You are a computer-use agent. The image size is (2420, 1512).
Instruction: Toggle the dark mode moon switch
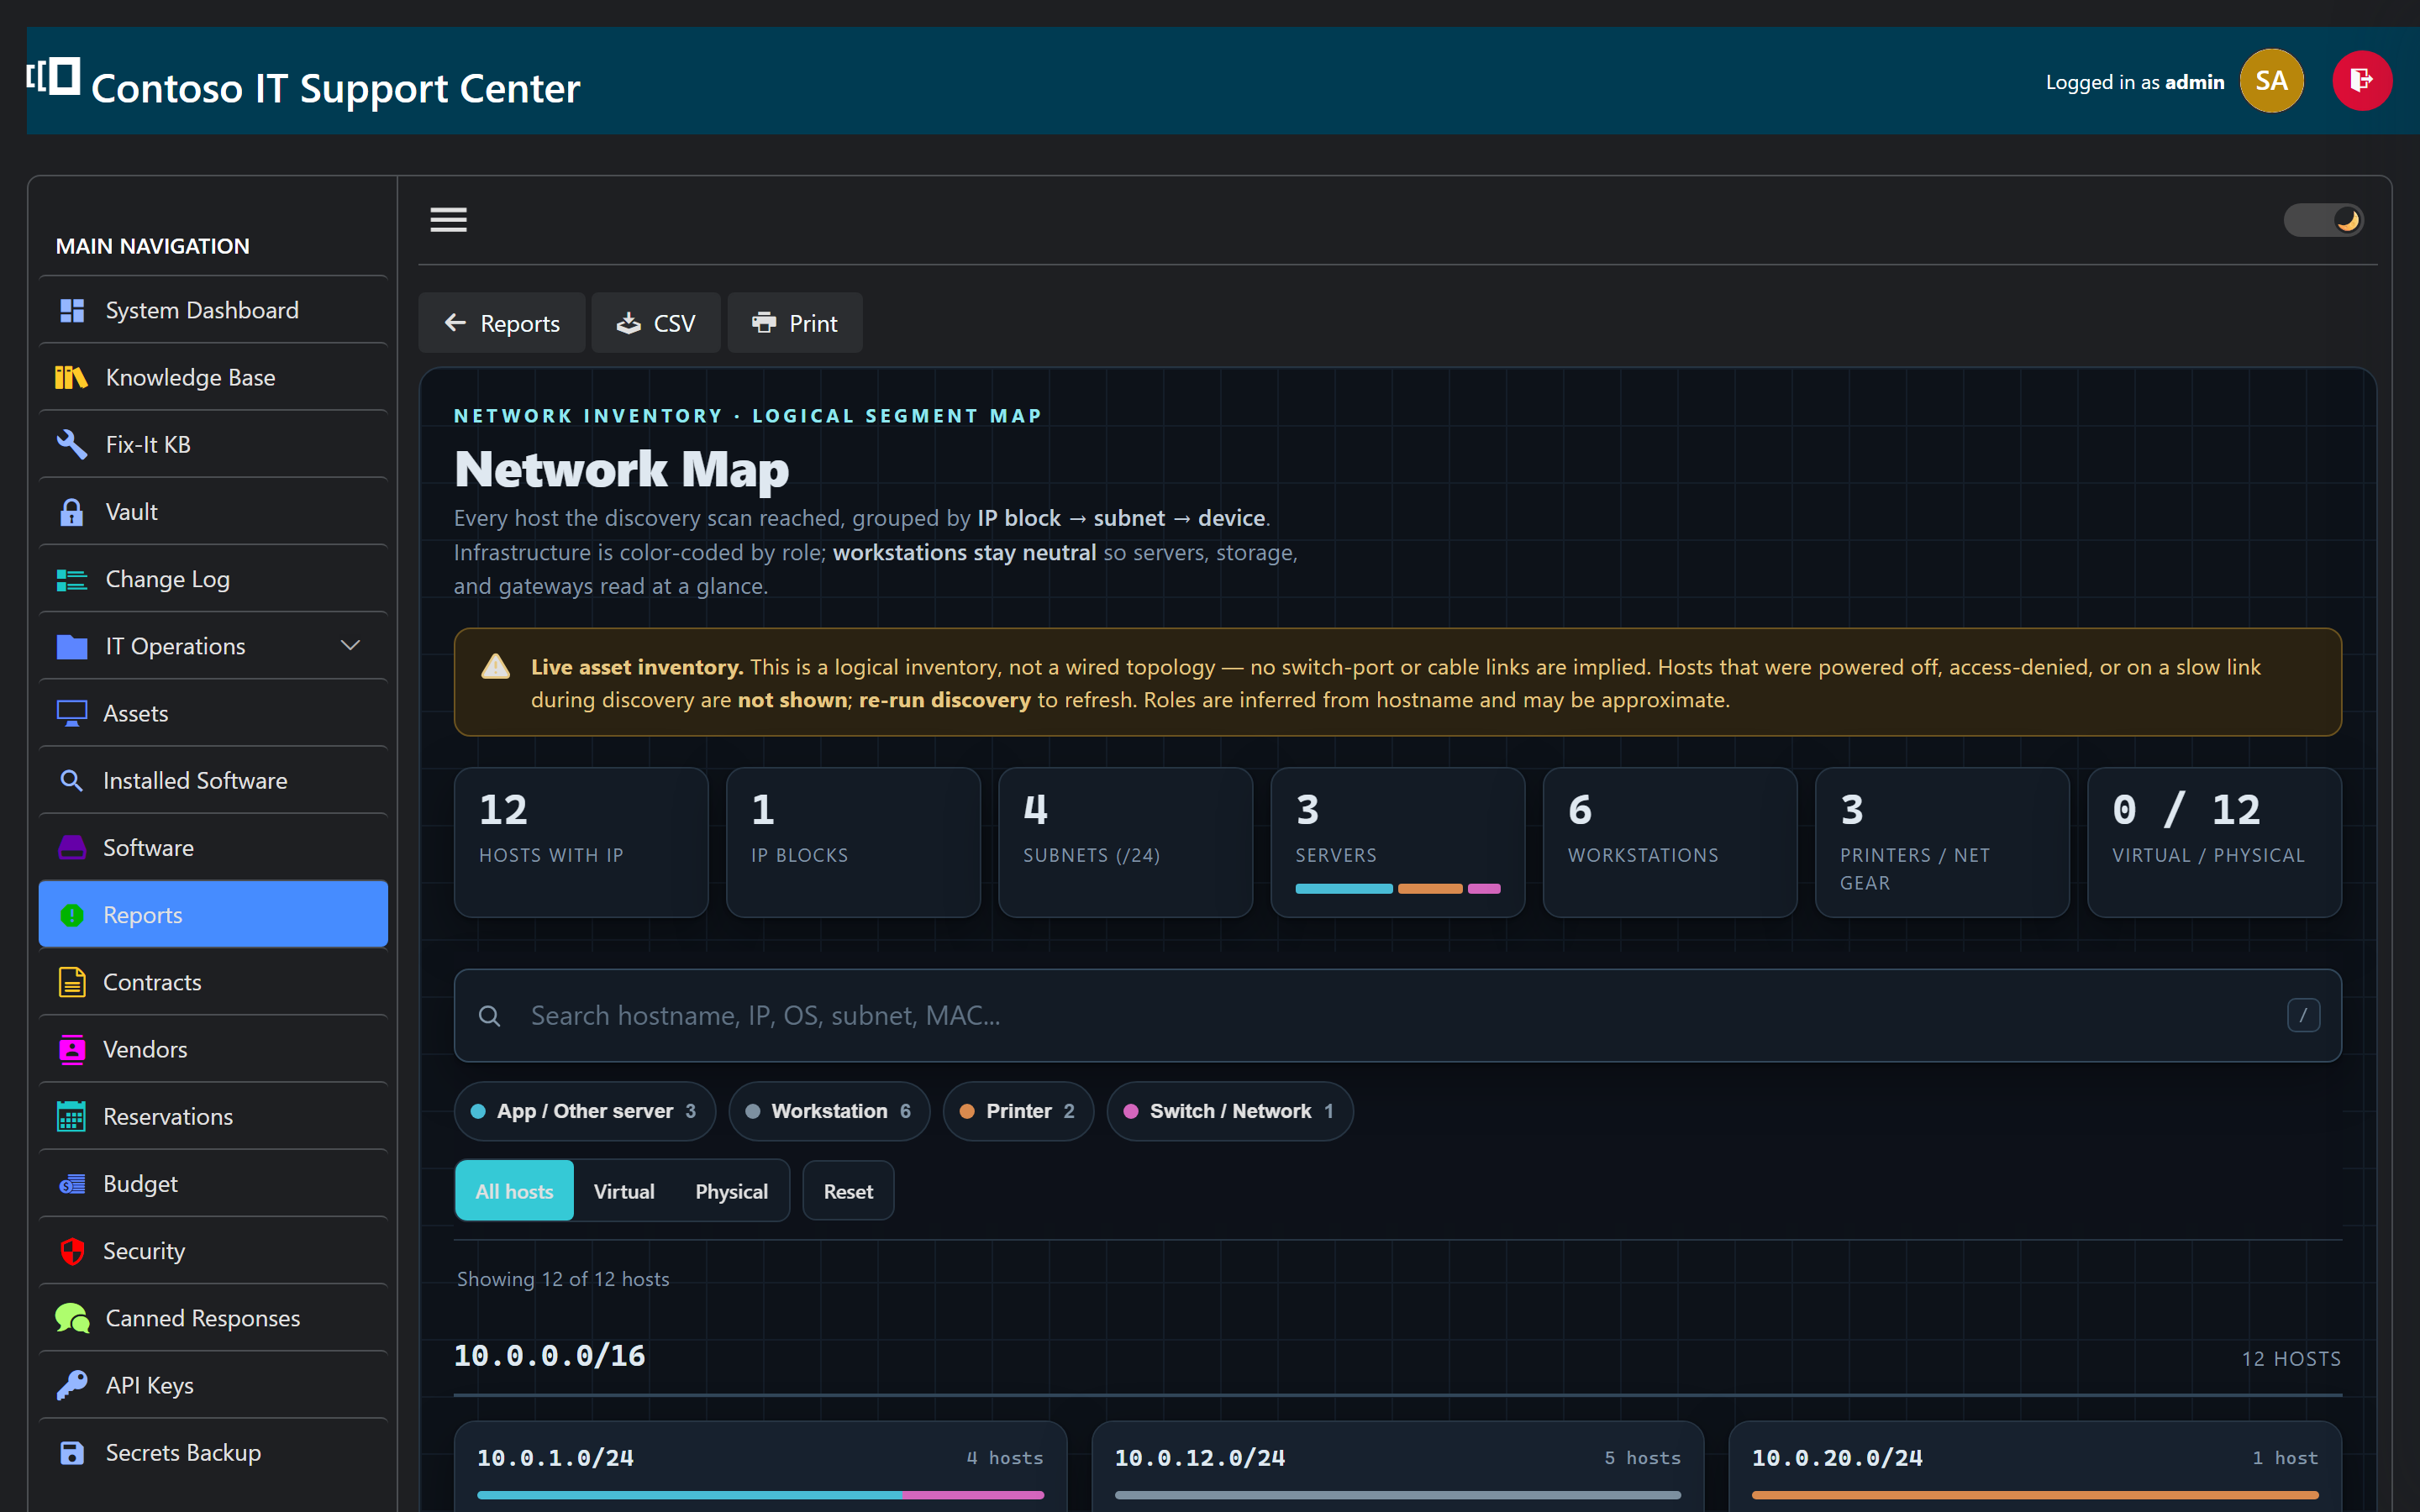click(2323, 220)
